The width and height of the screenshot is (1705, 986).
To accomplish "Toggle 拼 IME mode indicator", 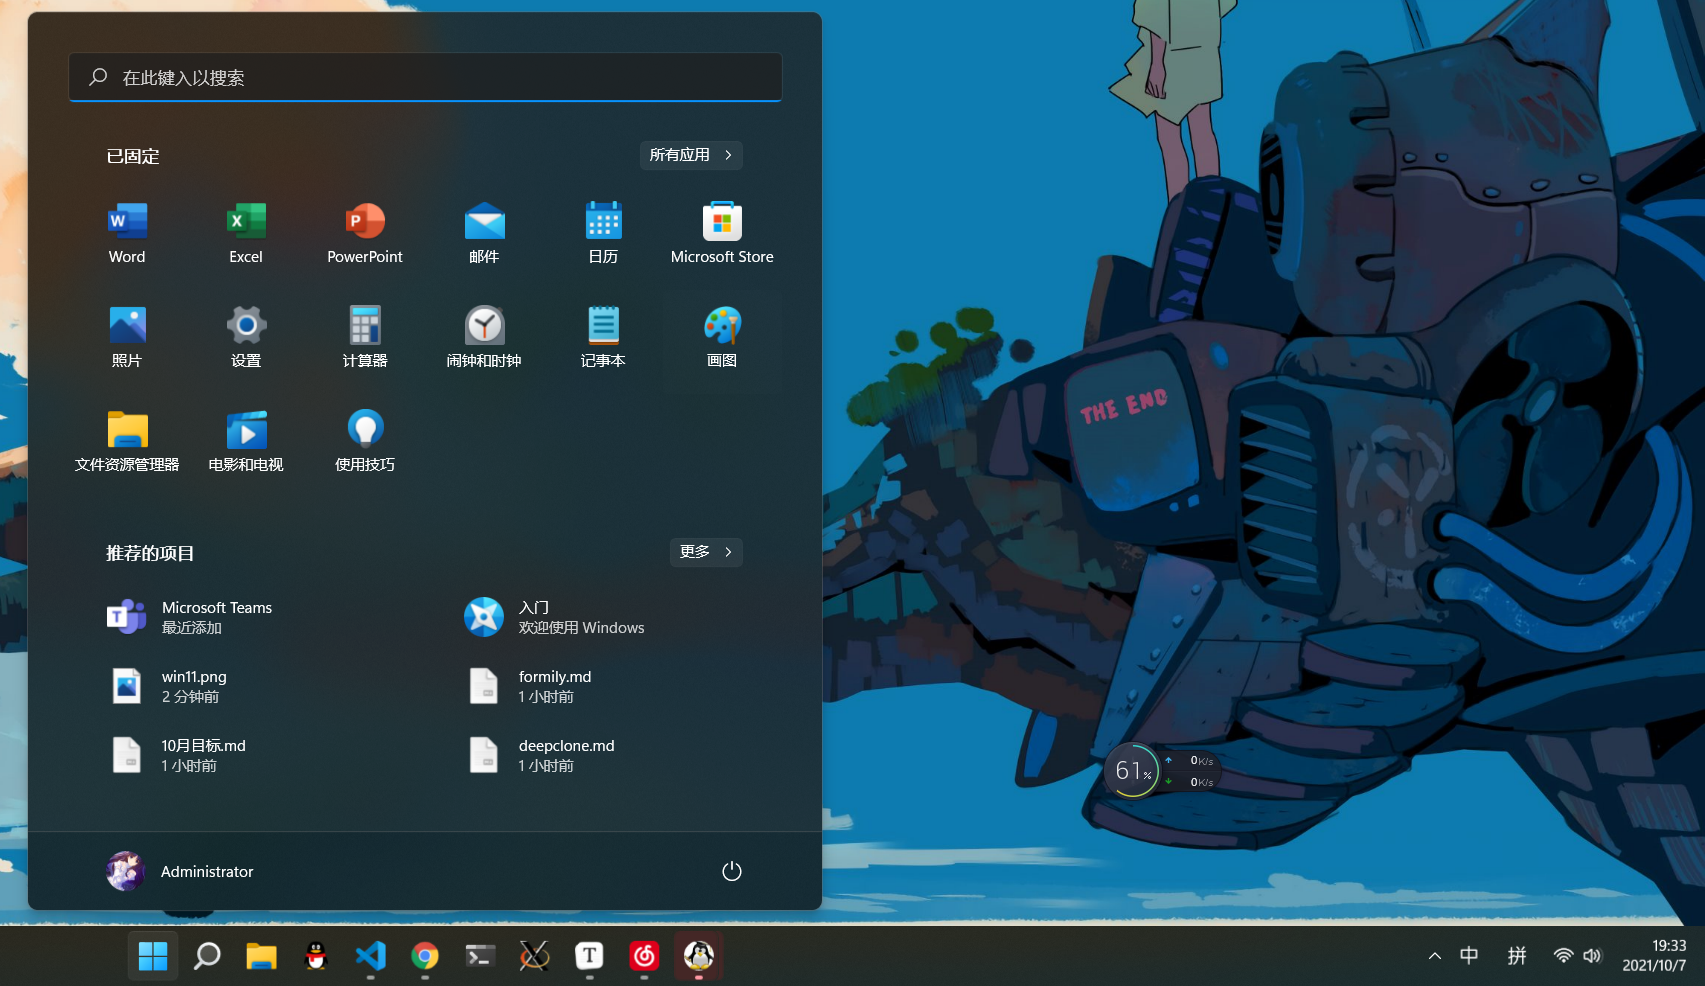I will point(1517,956).
